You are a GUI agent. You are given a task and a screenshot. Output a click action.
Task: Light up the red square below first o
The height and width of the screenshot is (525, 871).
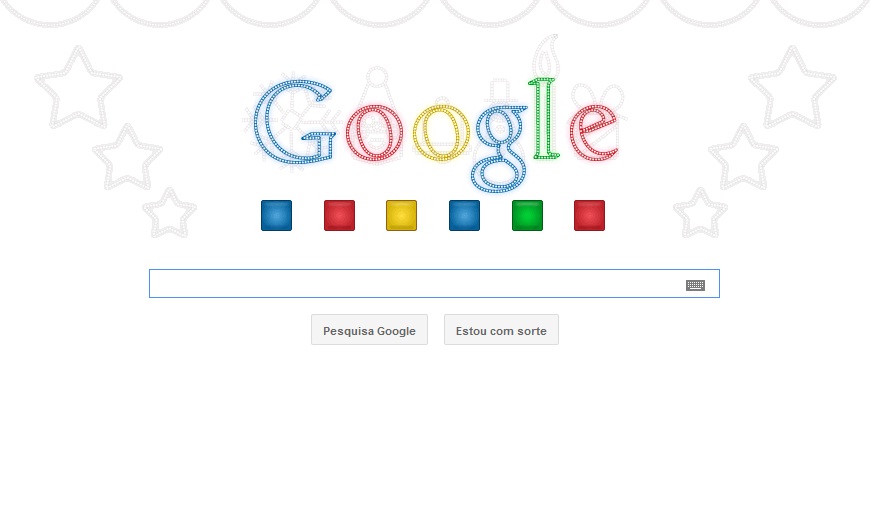(x=339, y=215)
